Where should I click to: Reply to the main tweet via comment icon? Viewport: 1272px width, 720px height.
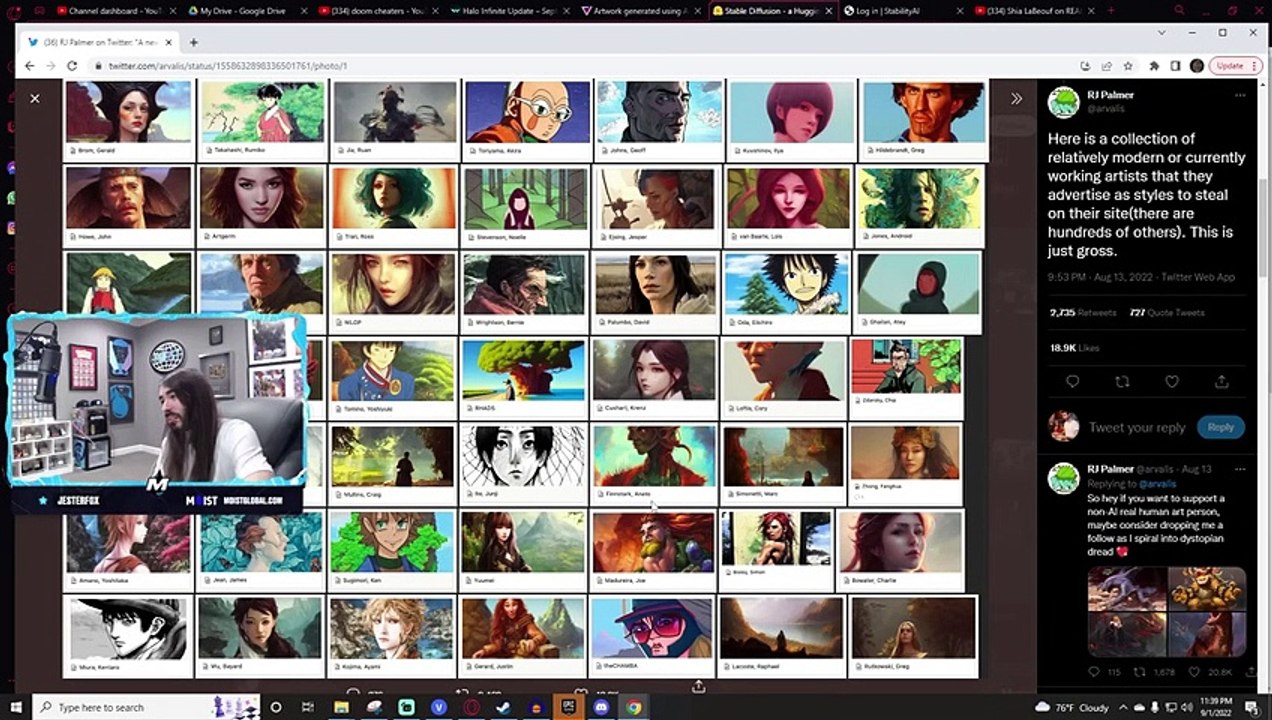1072,381
